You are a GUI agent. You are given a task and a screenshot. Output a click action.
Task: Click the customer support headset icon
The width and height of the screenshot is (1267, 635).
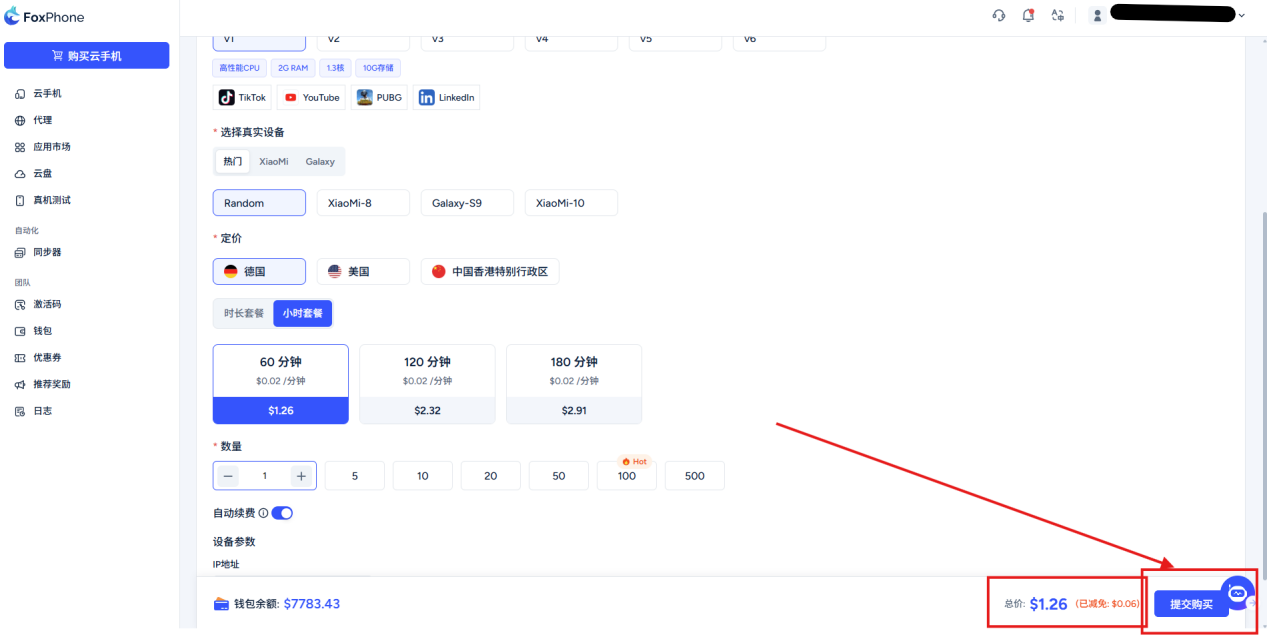998,15
